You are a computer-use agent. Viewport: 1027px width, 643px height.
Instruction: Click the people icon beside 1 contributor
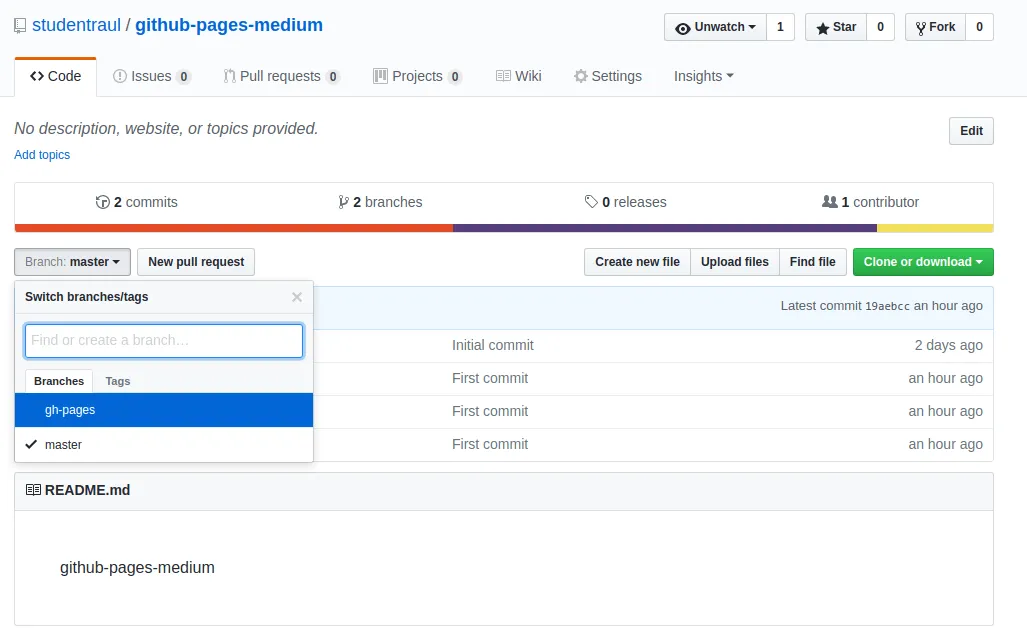point(829,202)
